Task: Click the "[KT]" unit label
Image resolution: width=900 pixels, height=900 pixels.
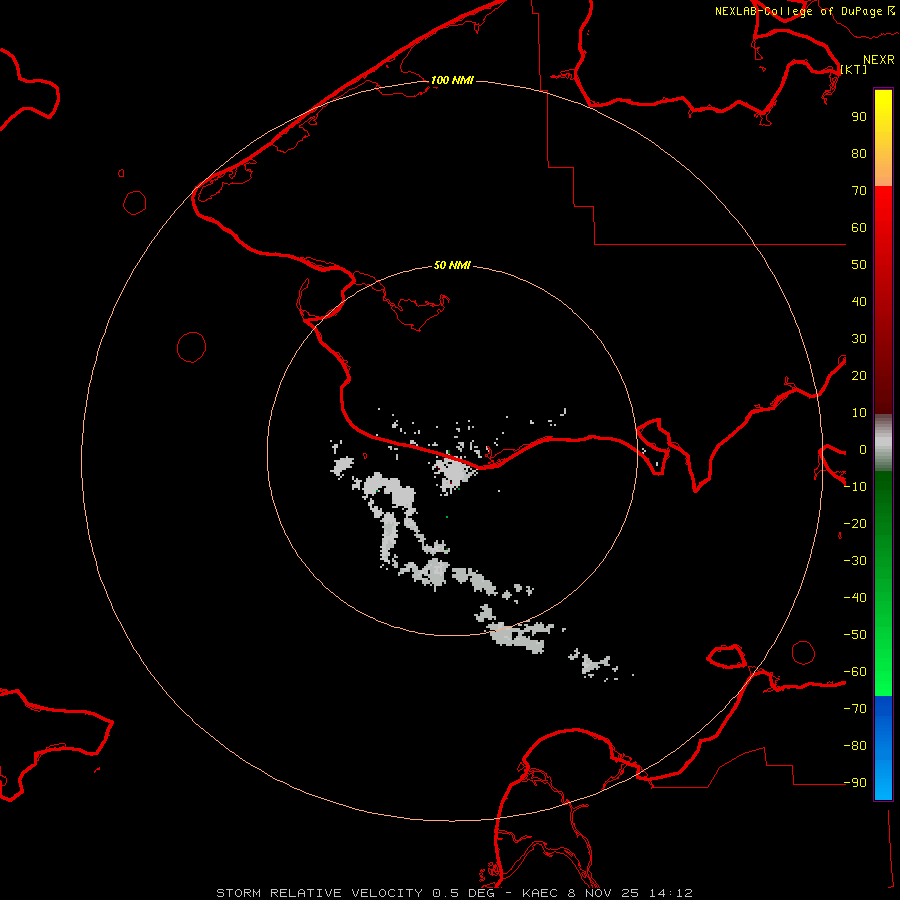Action: coord(854,69)
